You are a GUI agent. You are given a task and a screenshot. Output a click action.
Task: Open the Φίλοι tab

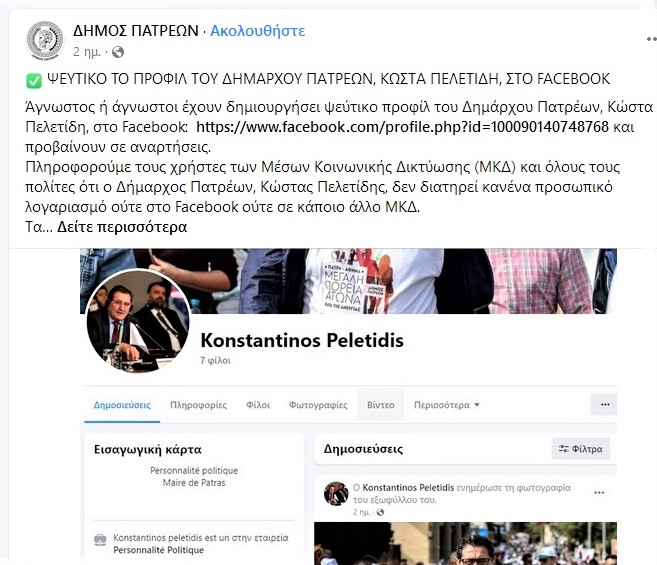[x=258, y=405]
